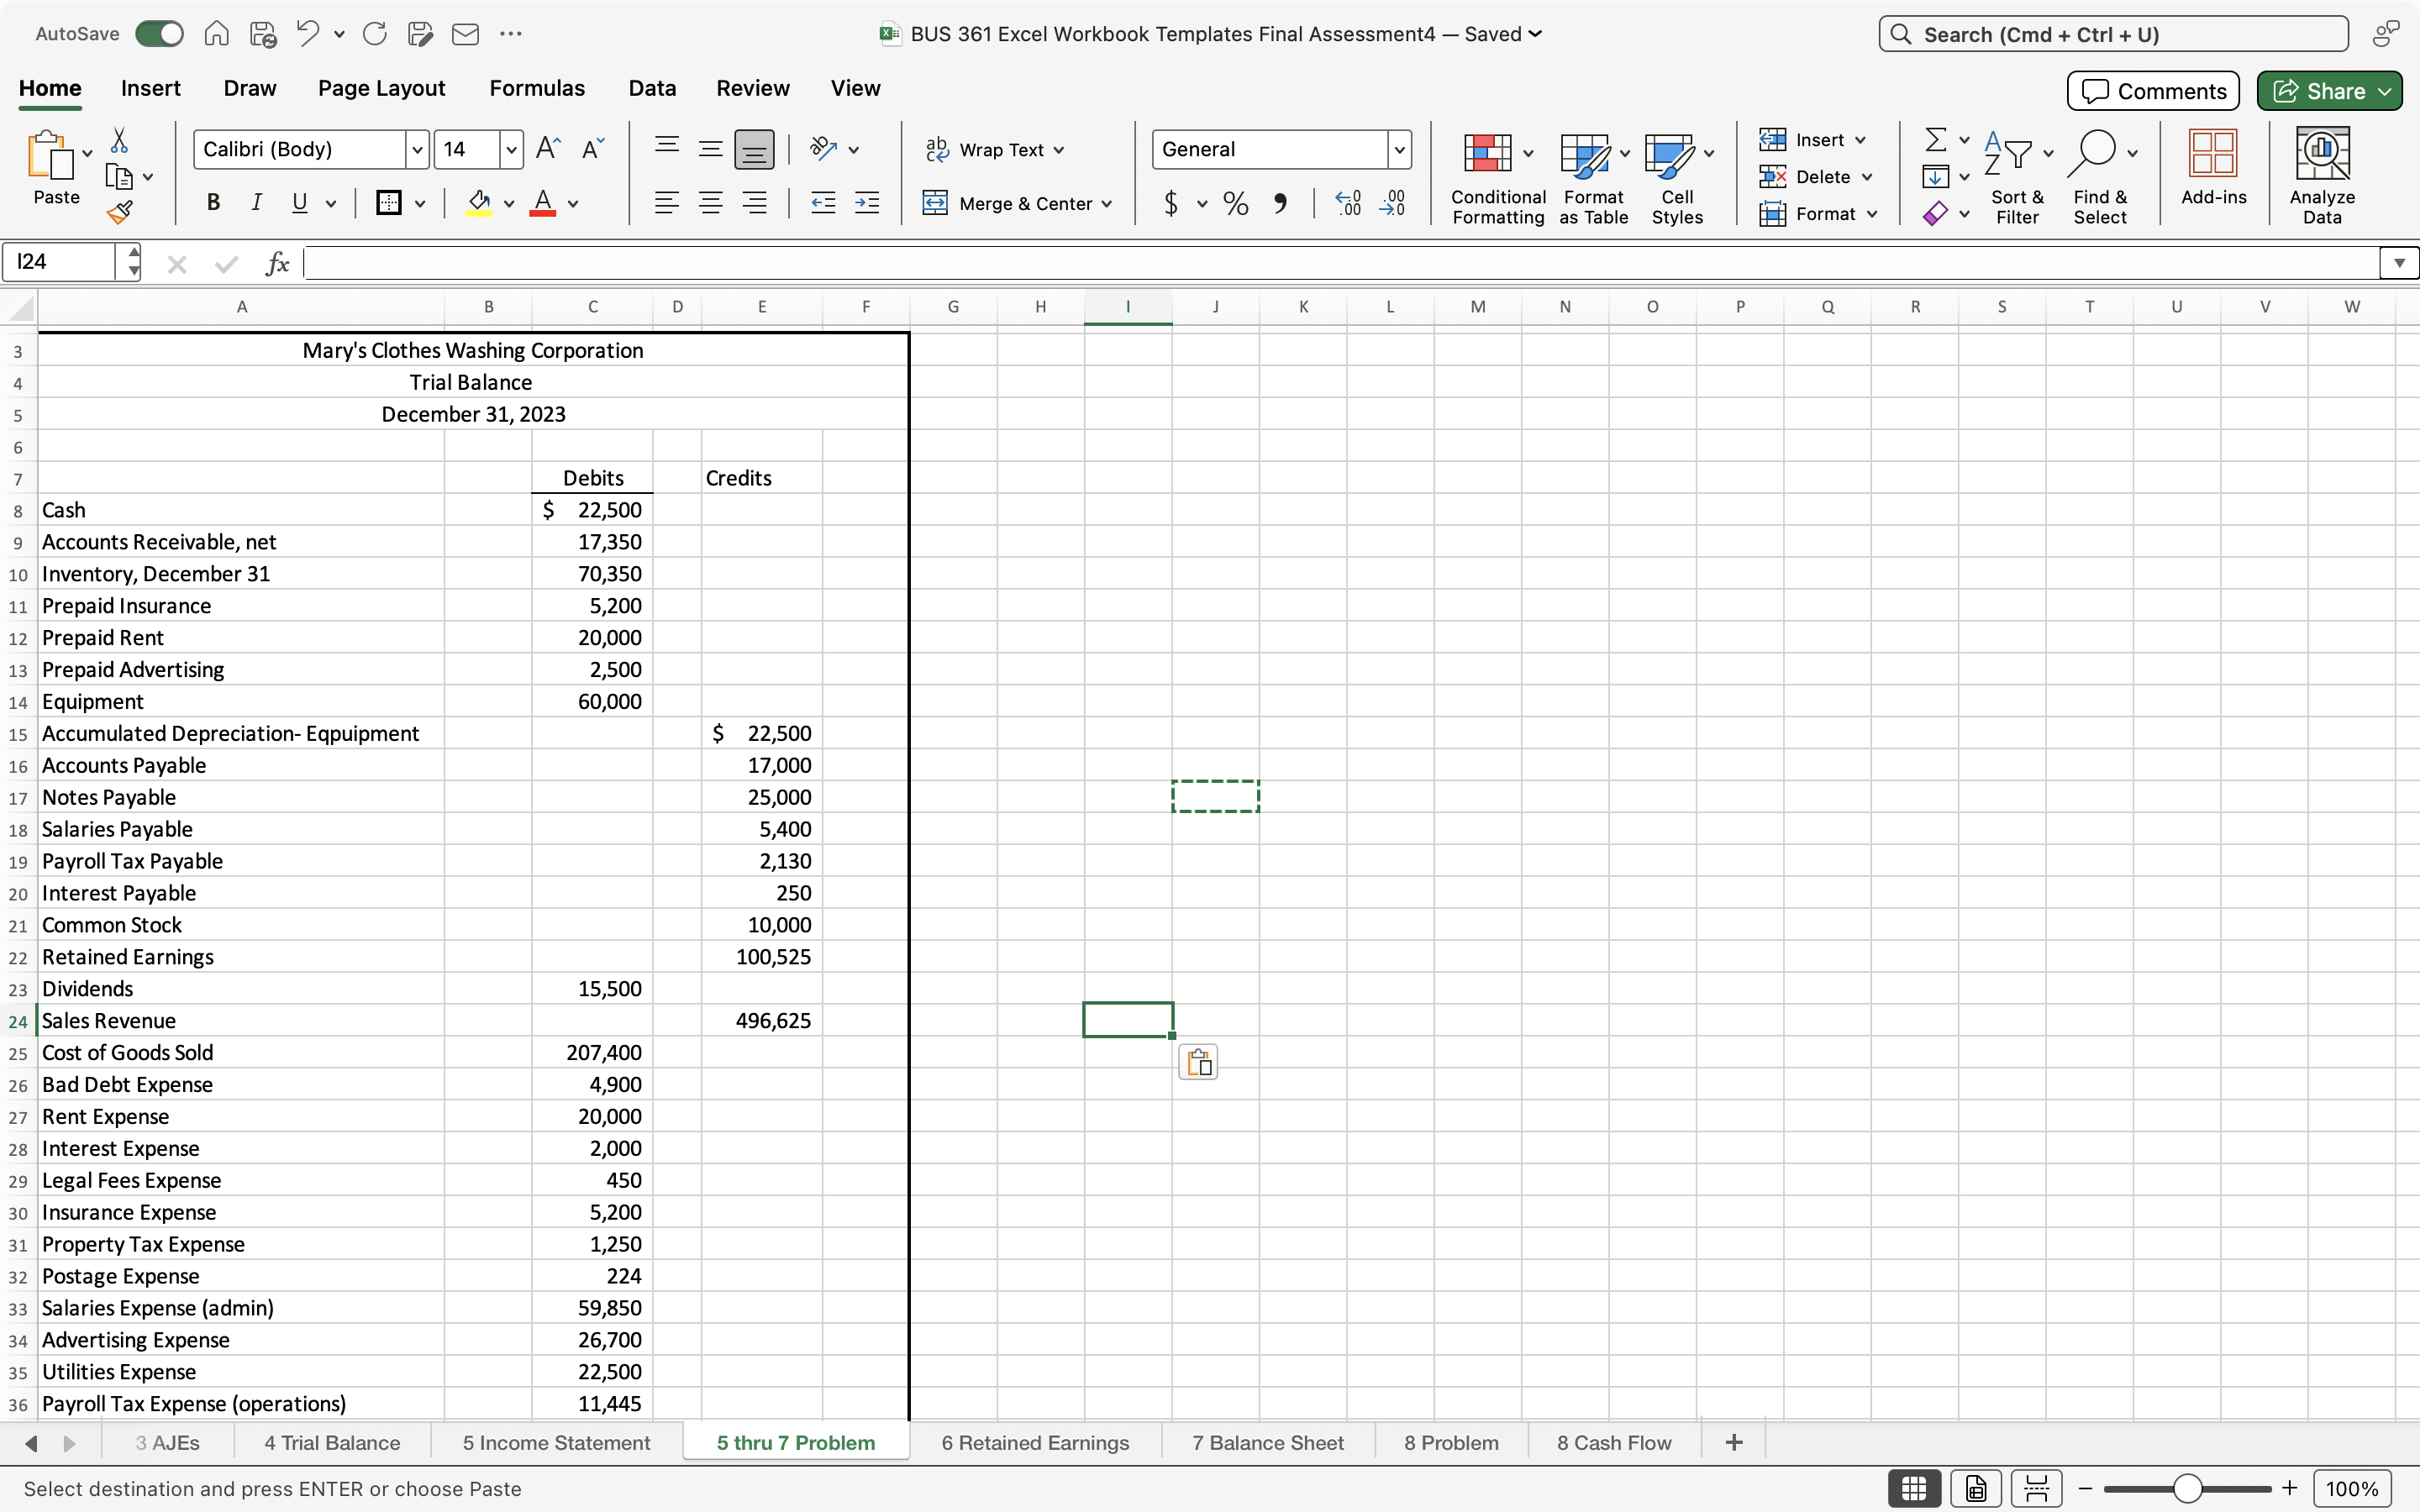Open the font name dropdown
The width and height of the screenshot is (2420, 1512).
point(417,149)
